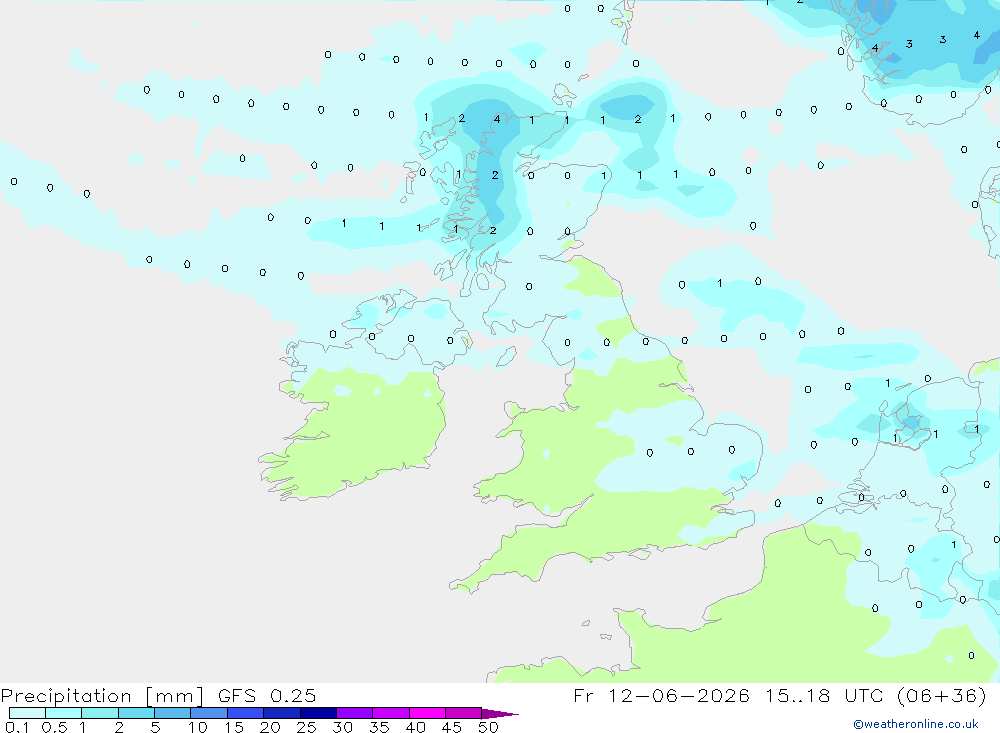Select the 15–20 mm royal blue legend swatch
Viewport: 1000px width, 733px height.
(x=245, y=713)
